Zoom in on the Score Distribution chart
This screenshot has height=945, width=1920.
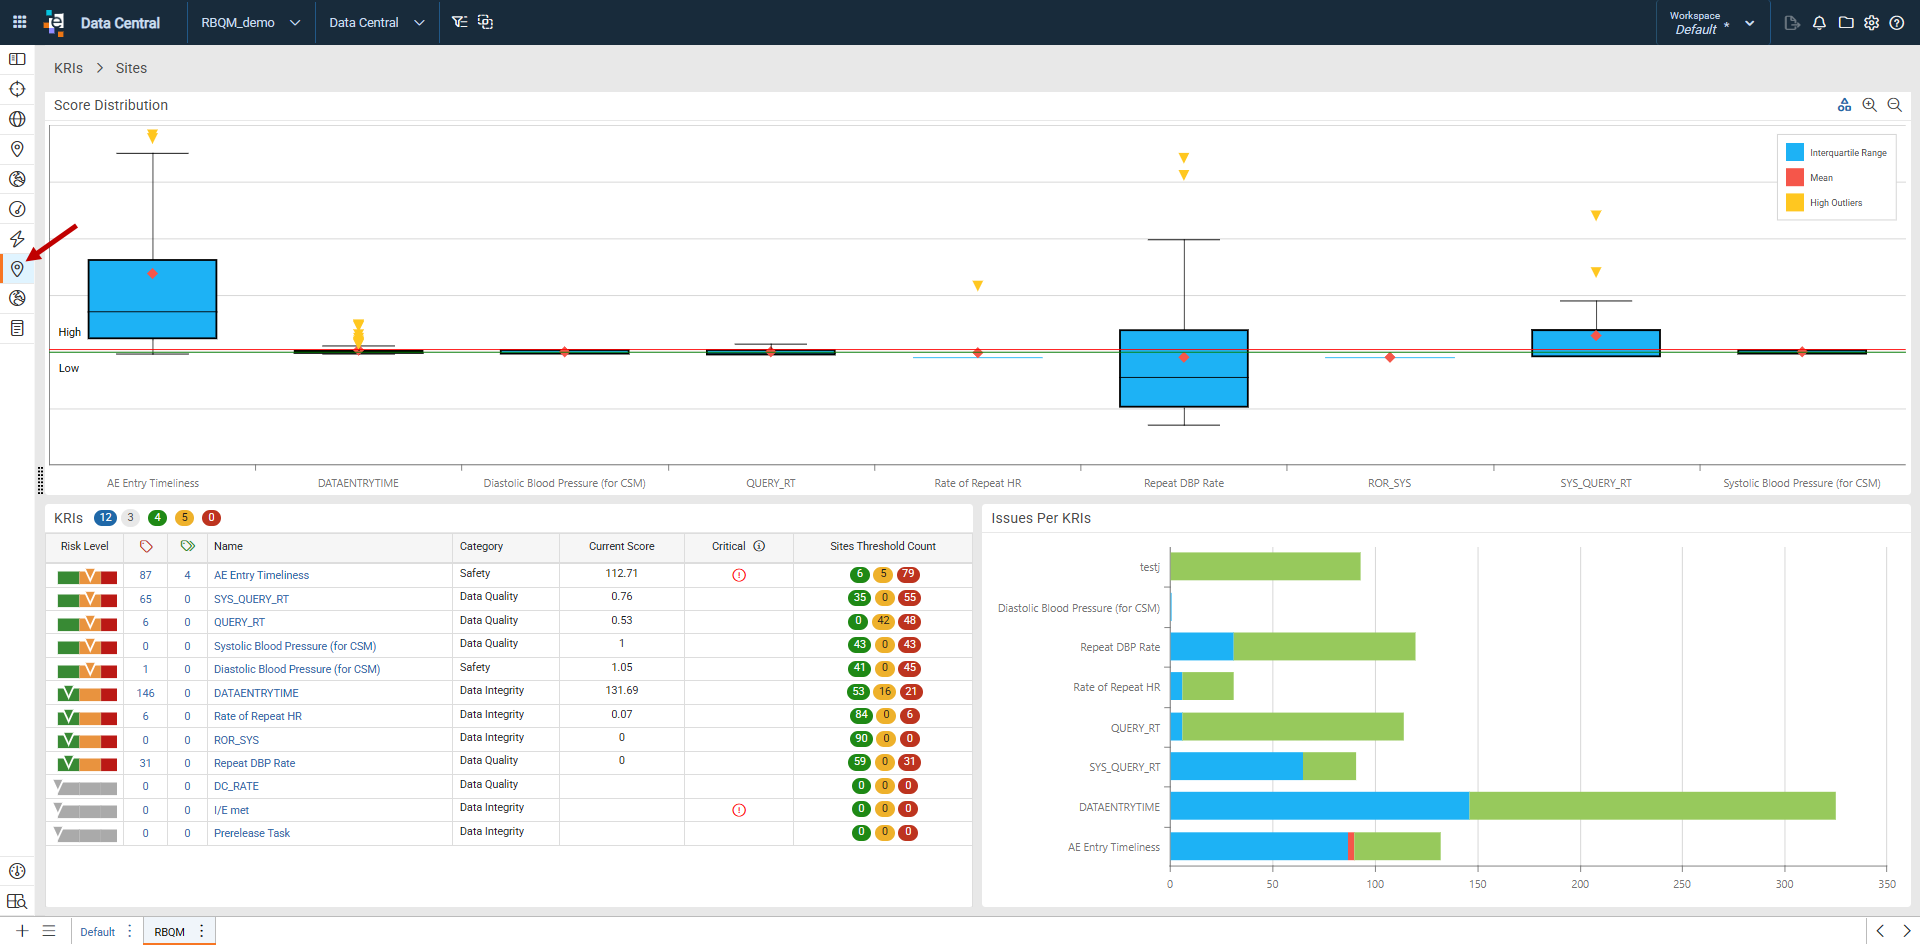click(x=1869, y=105)
